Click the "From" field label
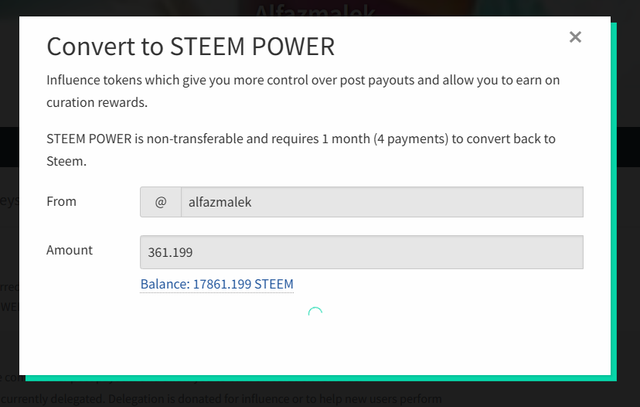The width and height of the screenshot is (640, 407). click(62, 201)
